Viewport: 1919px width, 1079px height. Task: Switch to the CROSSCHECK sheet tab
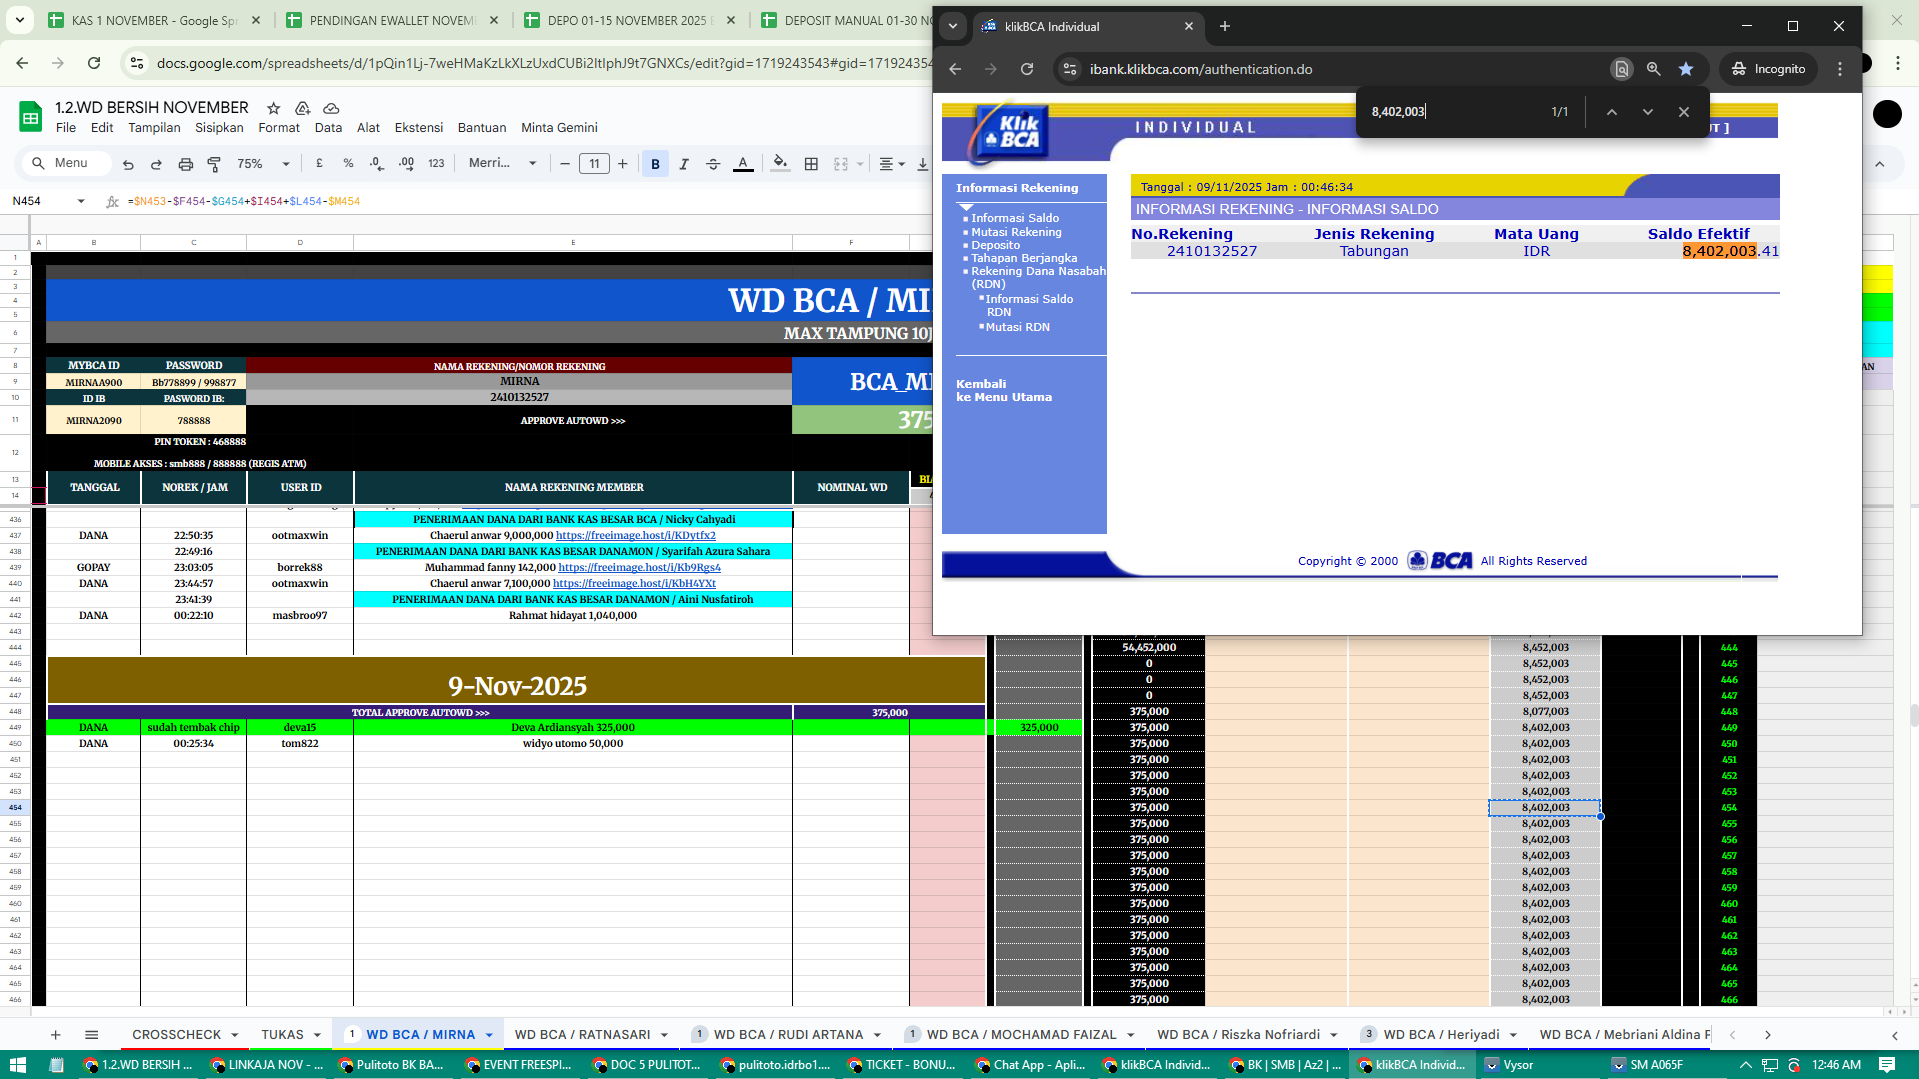pyautogui.click(x=176, y=1035)
